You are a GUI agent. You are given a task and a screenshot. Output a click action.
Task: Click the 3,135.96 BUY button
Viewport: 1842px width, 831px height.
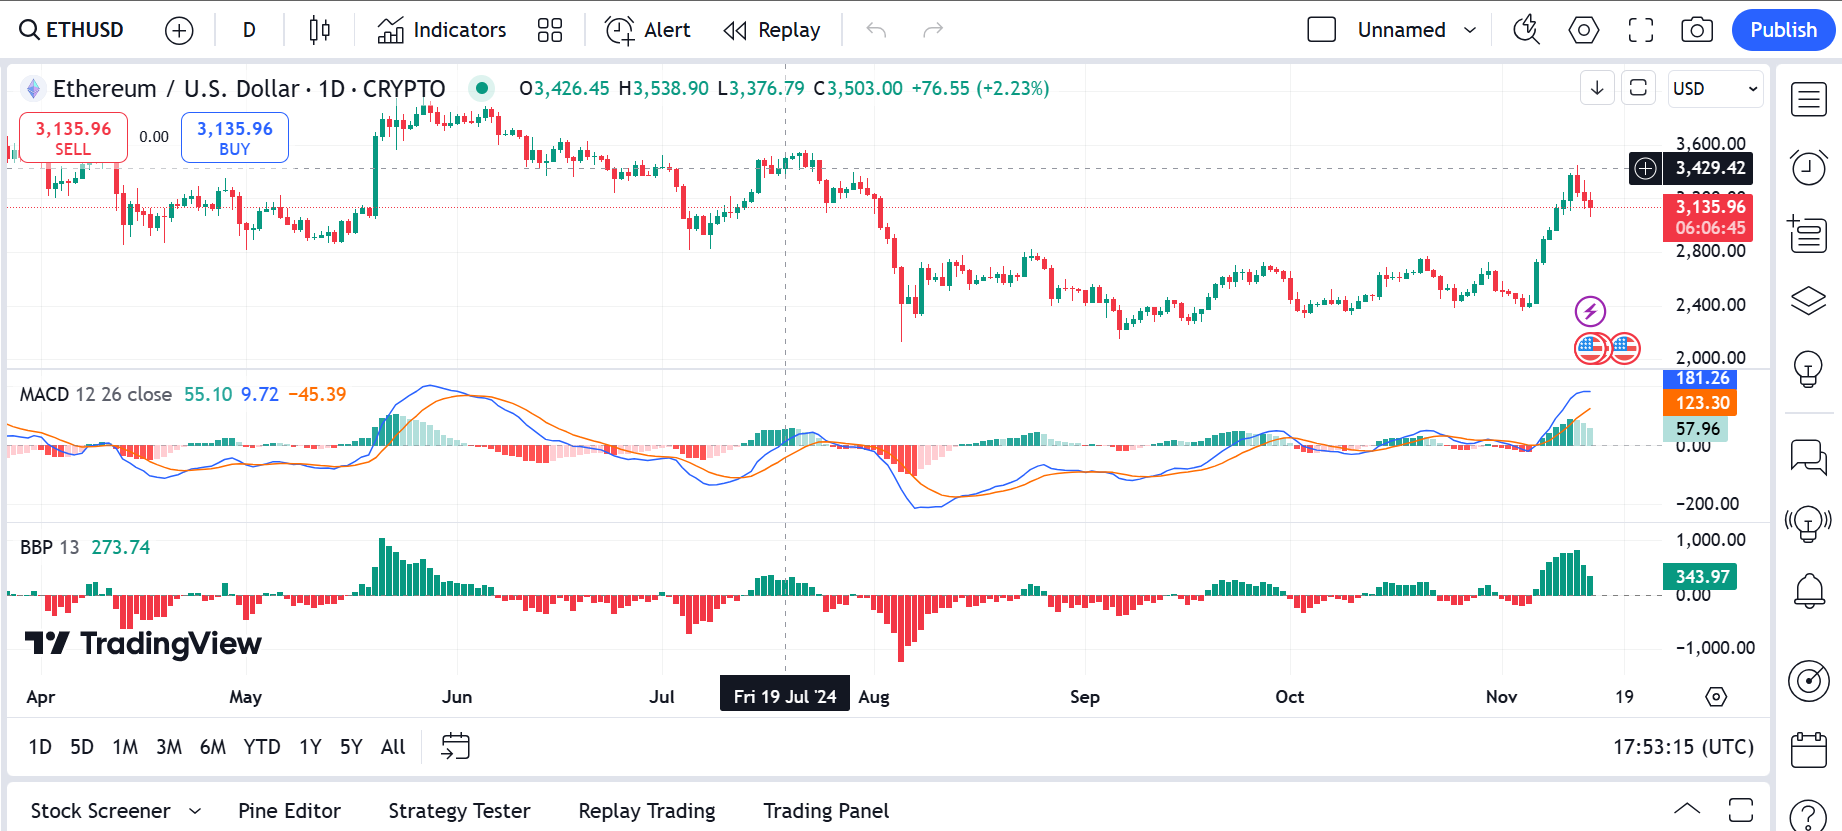coord(235,137)
